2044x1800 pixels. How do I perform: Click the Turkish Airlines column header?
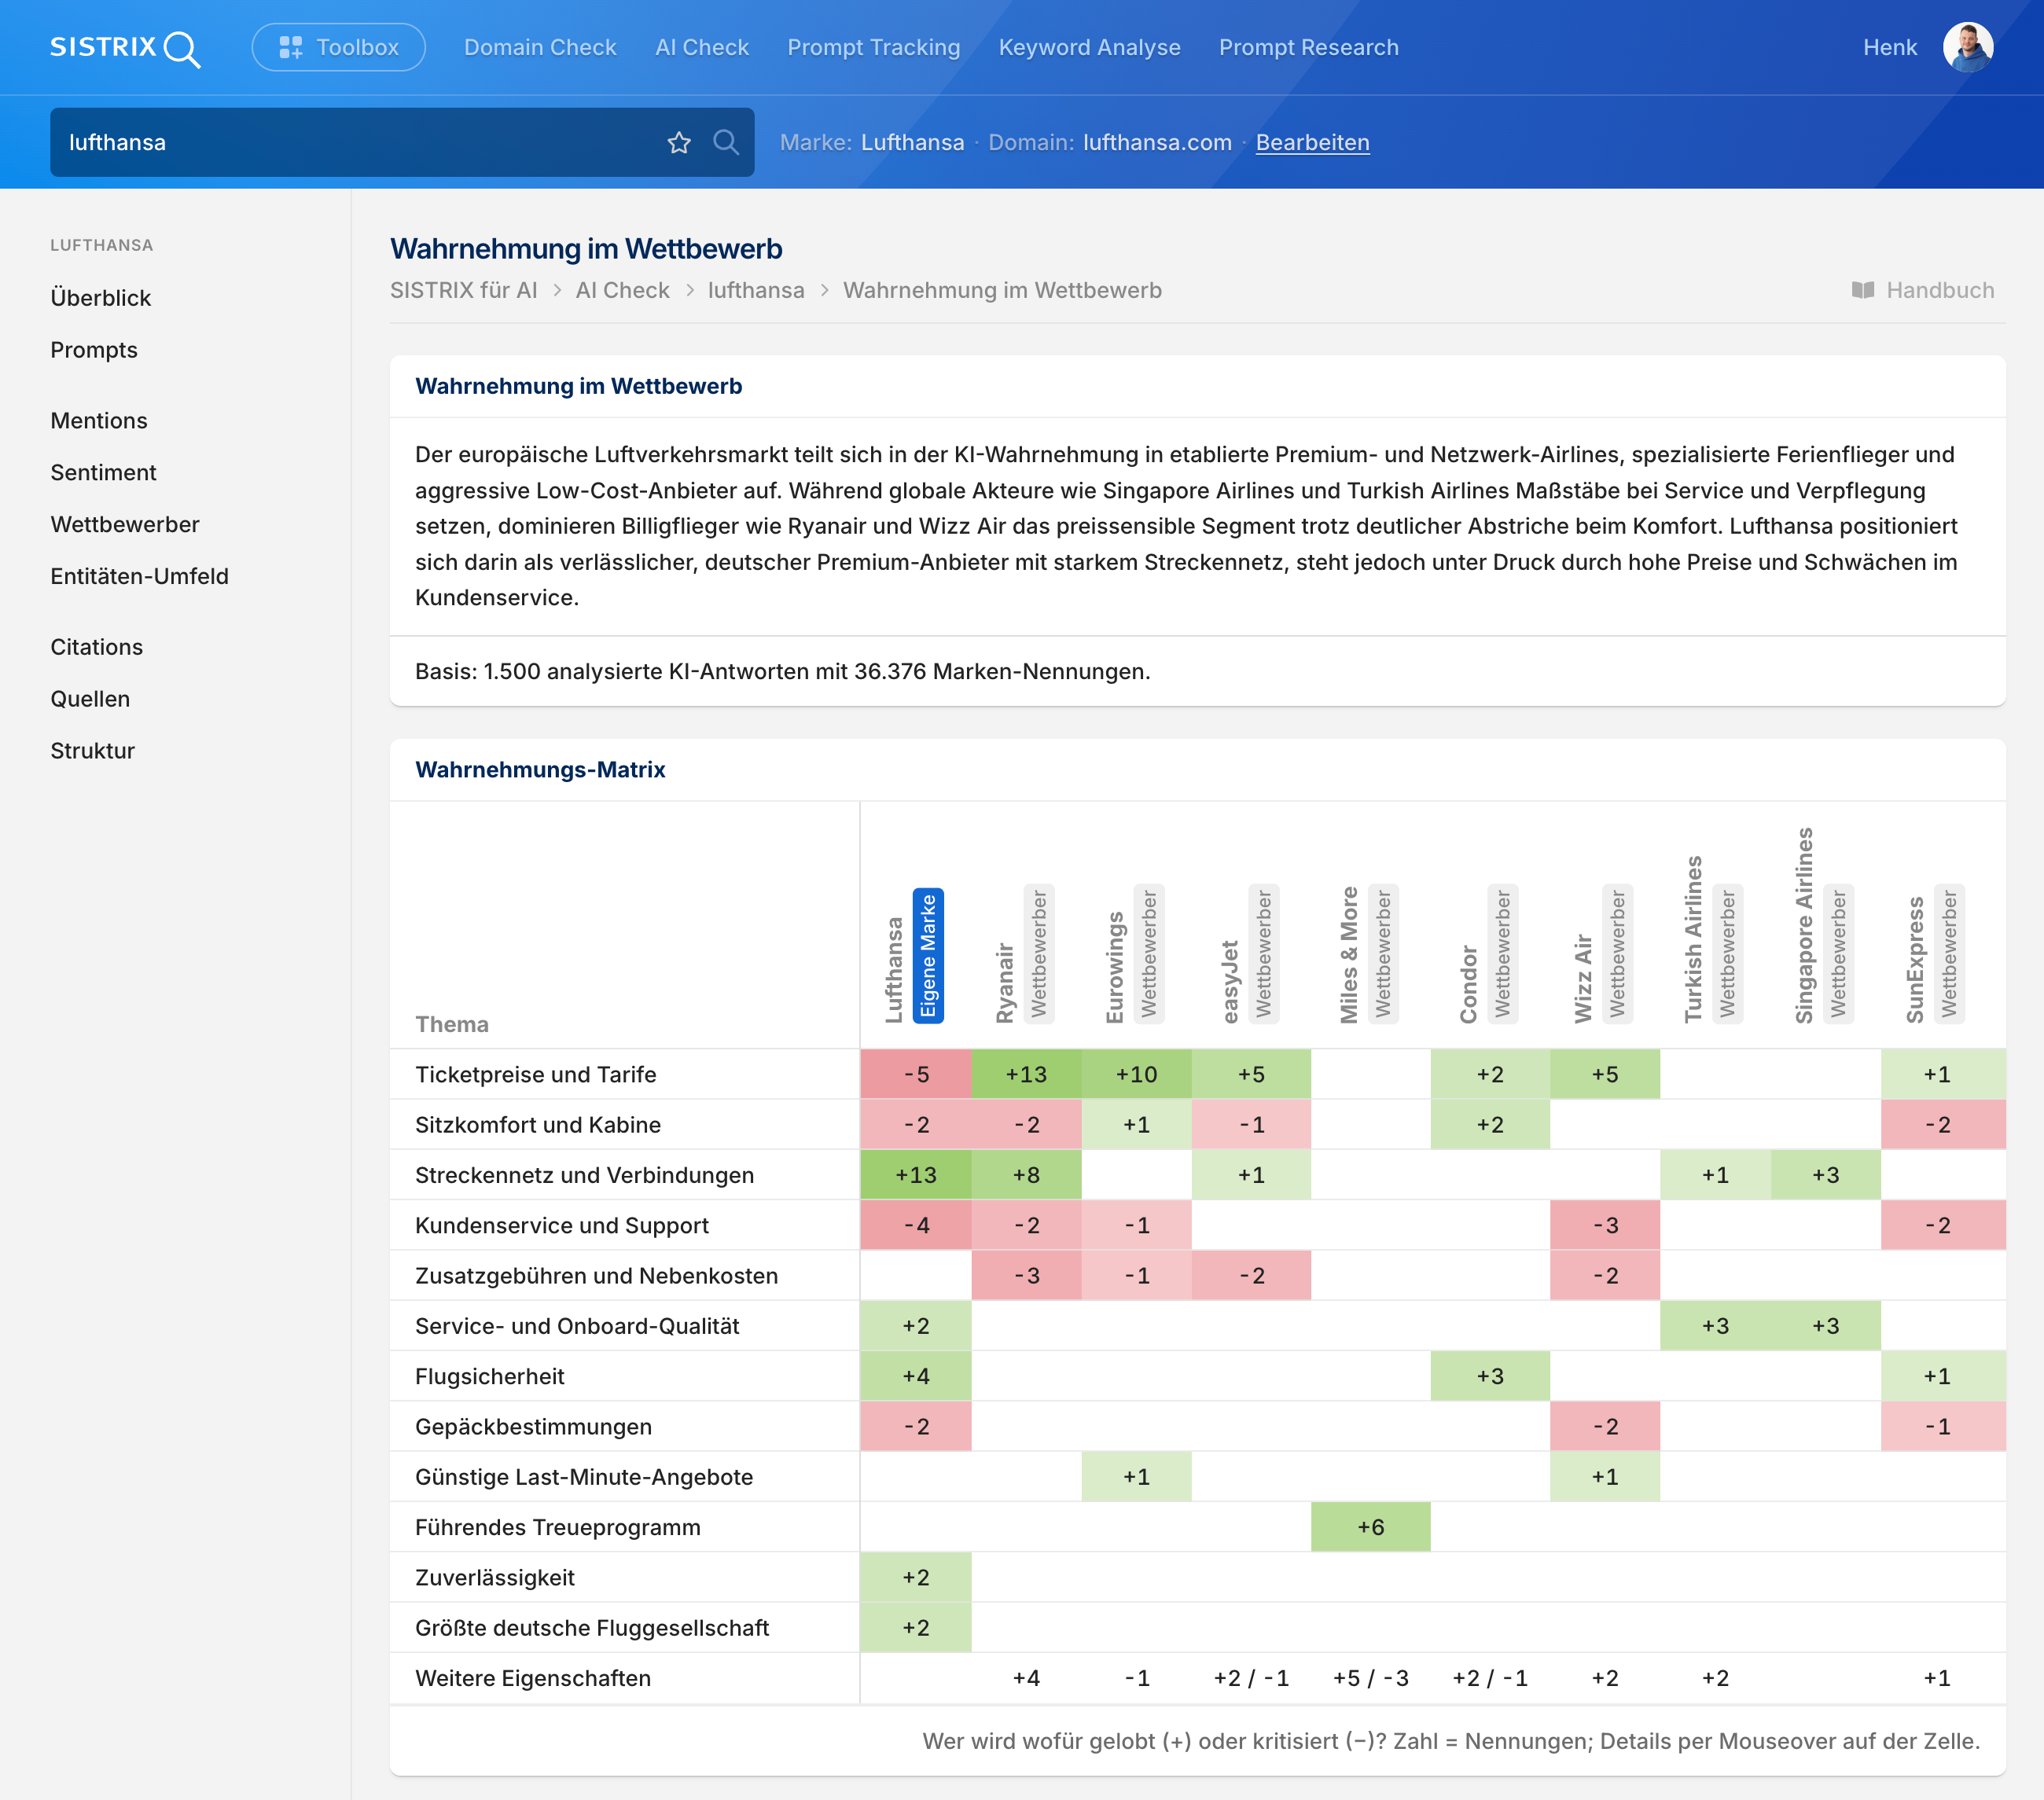pyautogui.click(x=1693, y=939)
